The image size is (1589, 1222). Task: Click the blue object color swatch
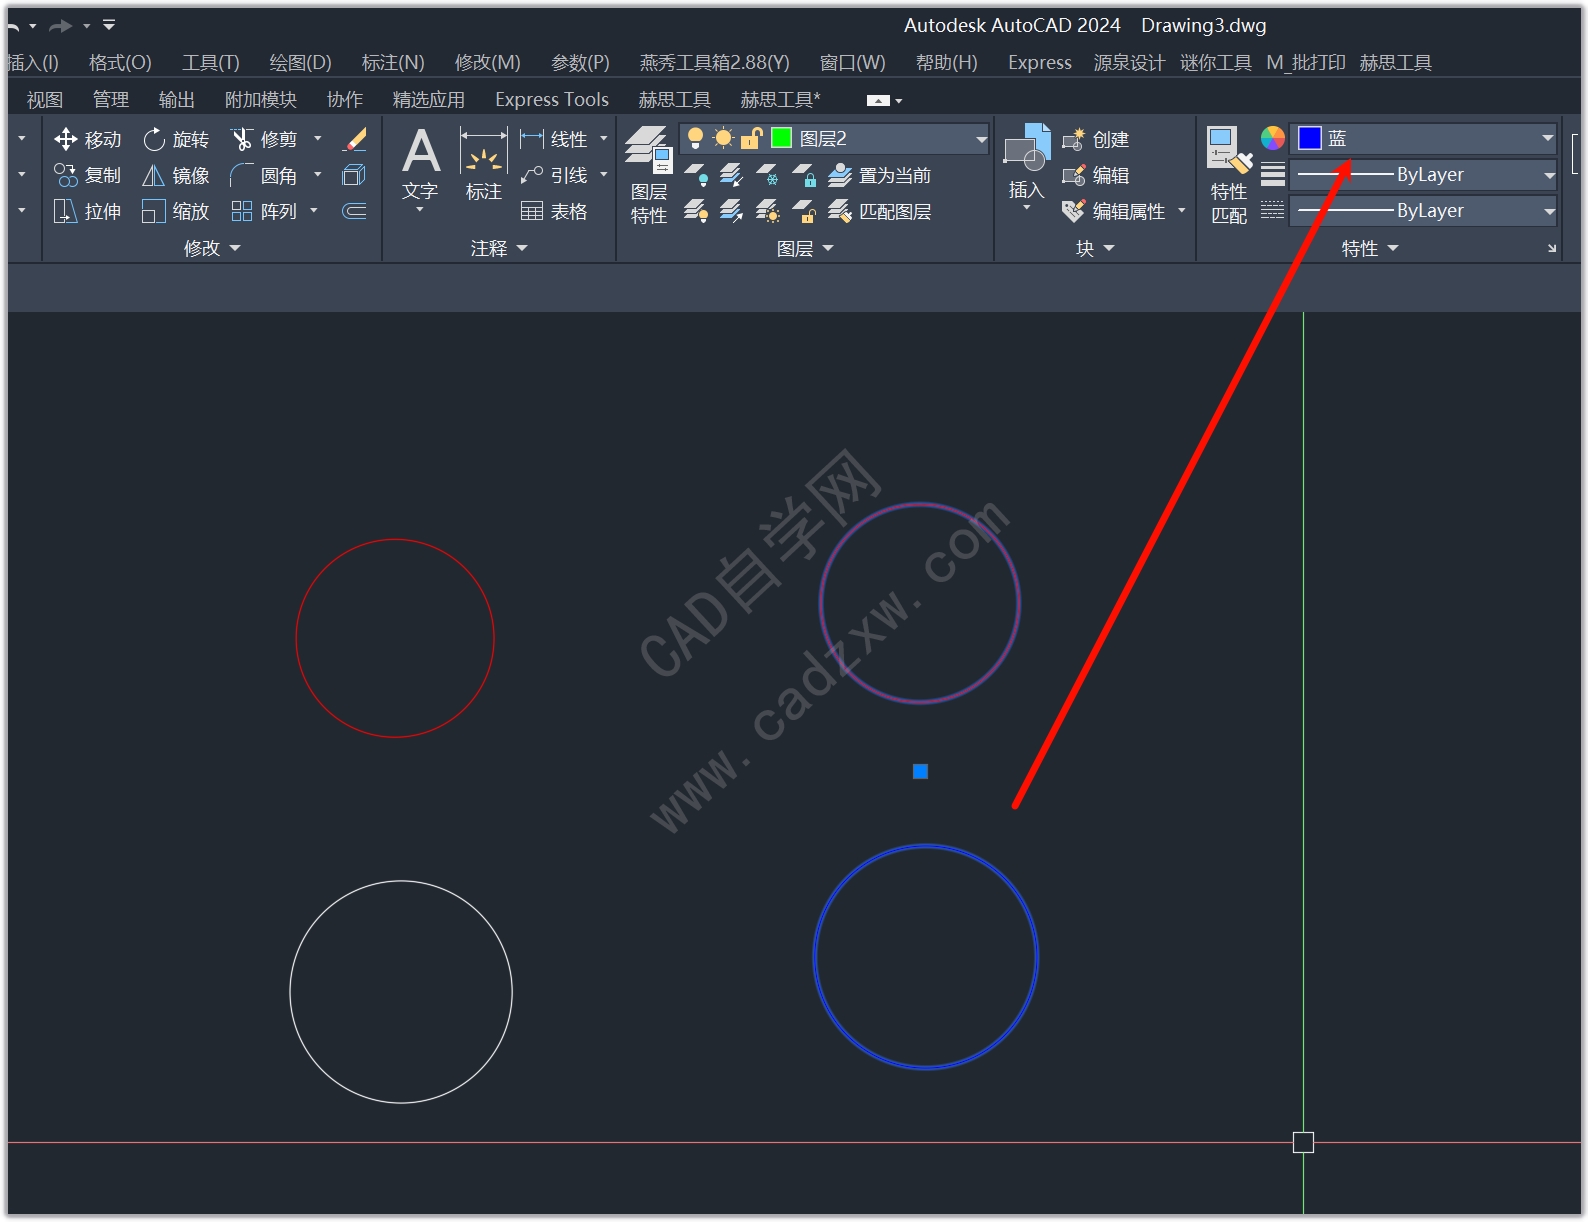[x=1309, y=138]
